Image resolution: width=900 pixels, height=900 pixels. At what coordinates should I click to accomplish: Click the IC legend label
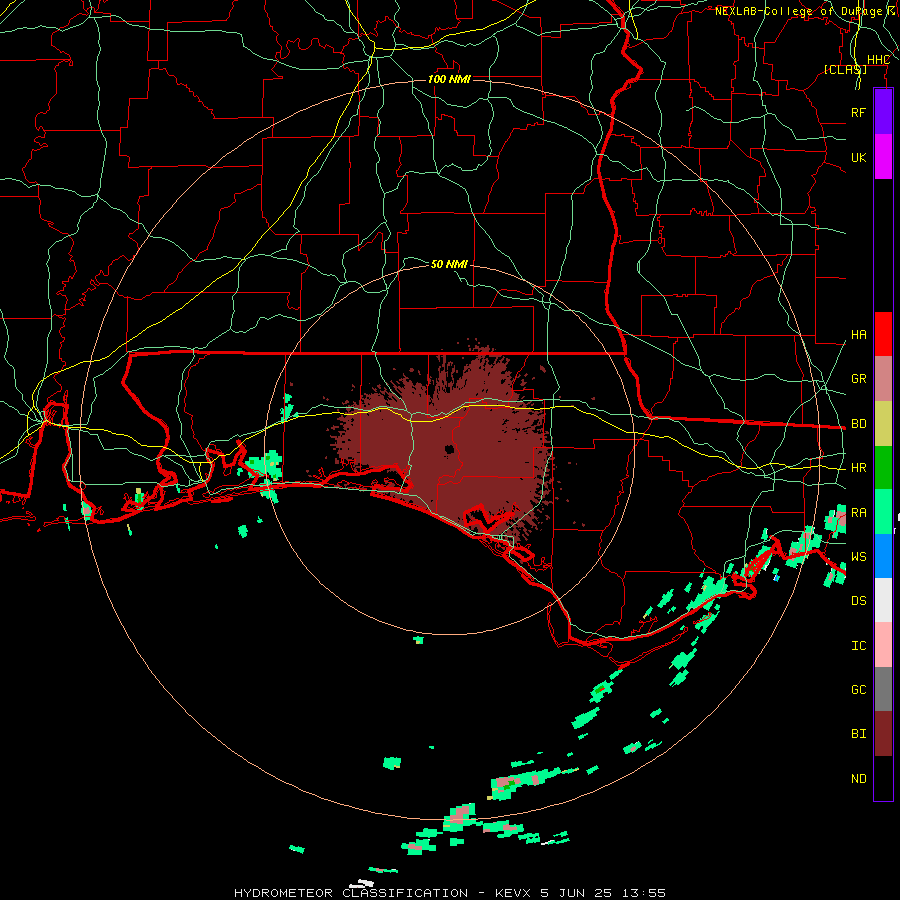coord(858,646)
